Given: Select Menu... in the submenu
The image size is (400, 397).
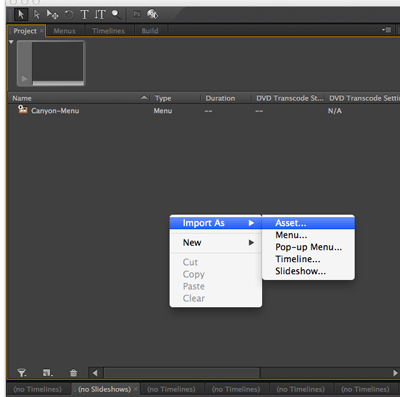Looking at the screenshot, I should (x=308, y=235).
